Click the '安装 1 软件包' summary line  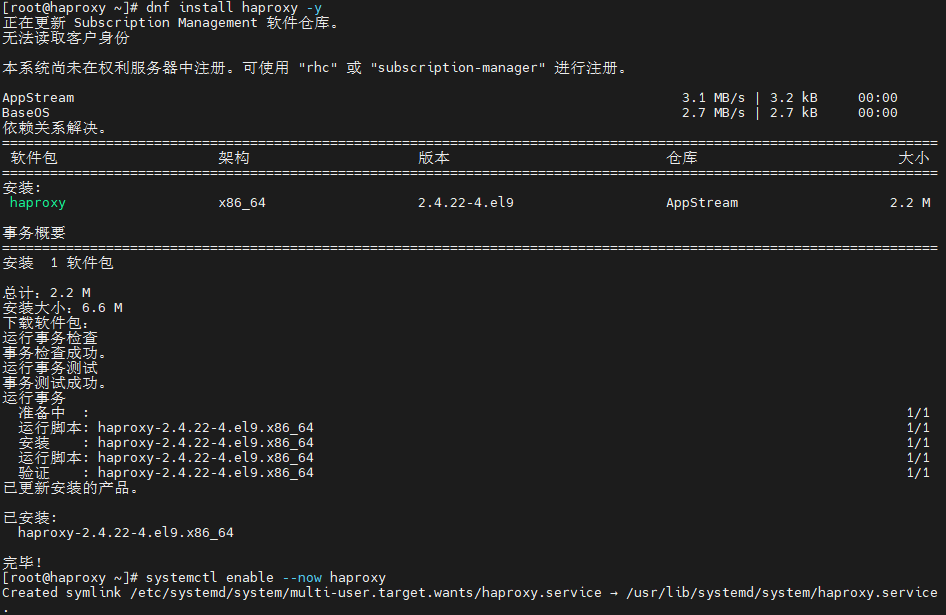click(58, 263)
